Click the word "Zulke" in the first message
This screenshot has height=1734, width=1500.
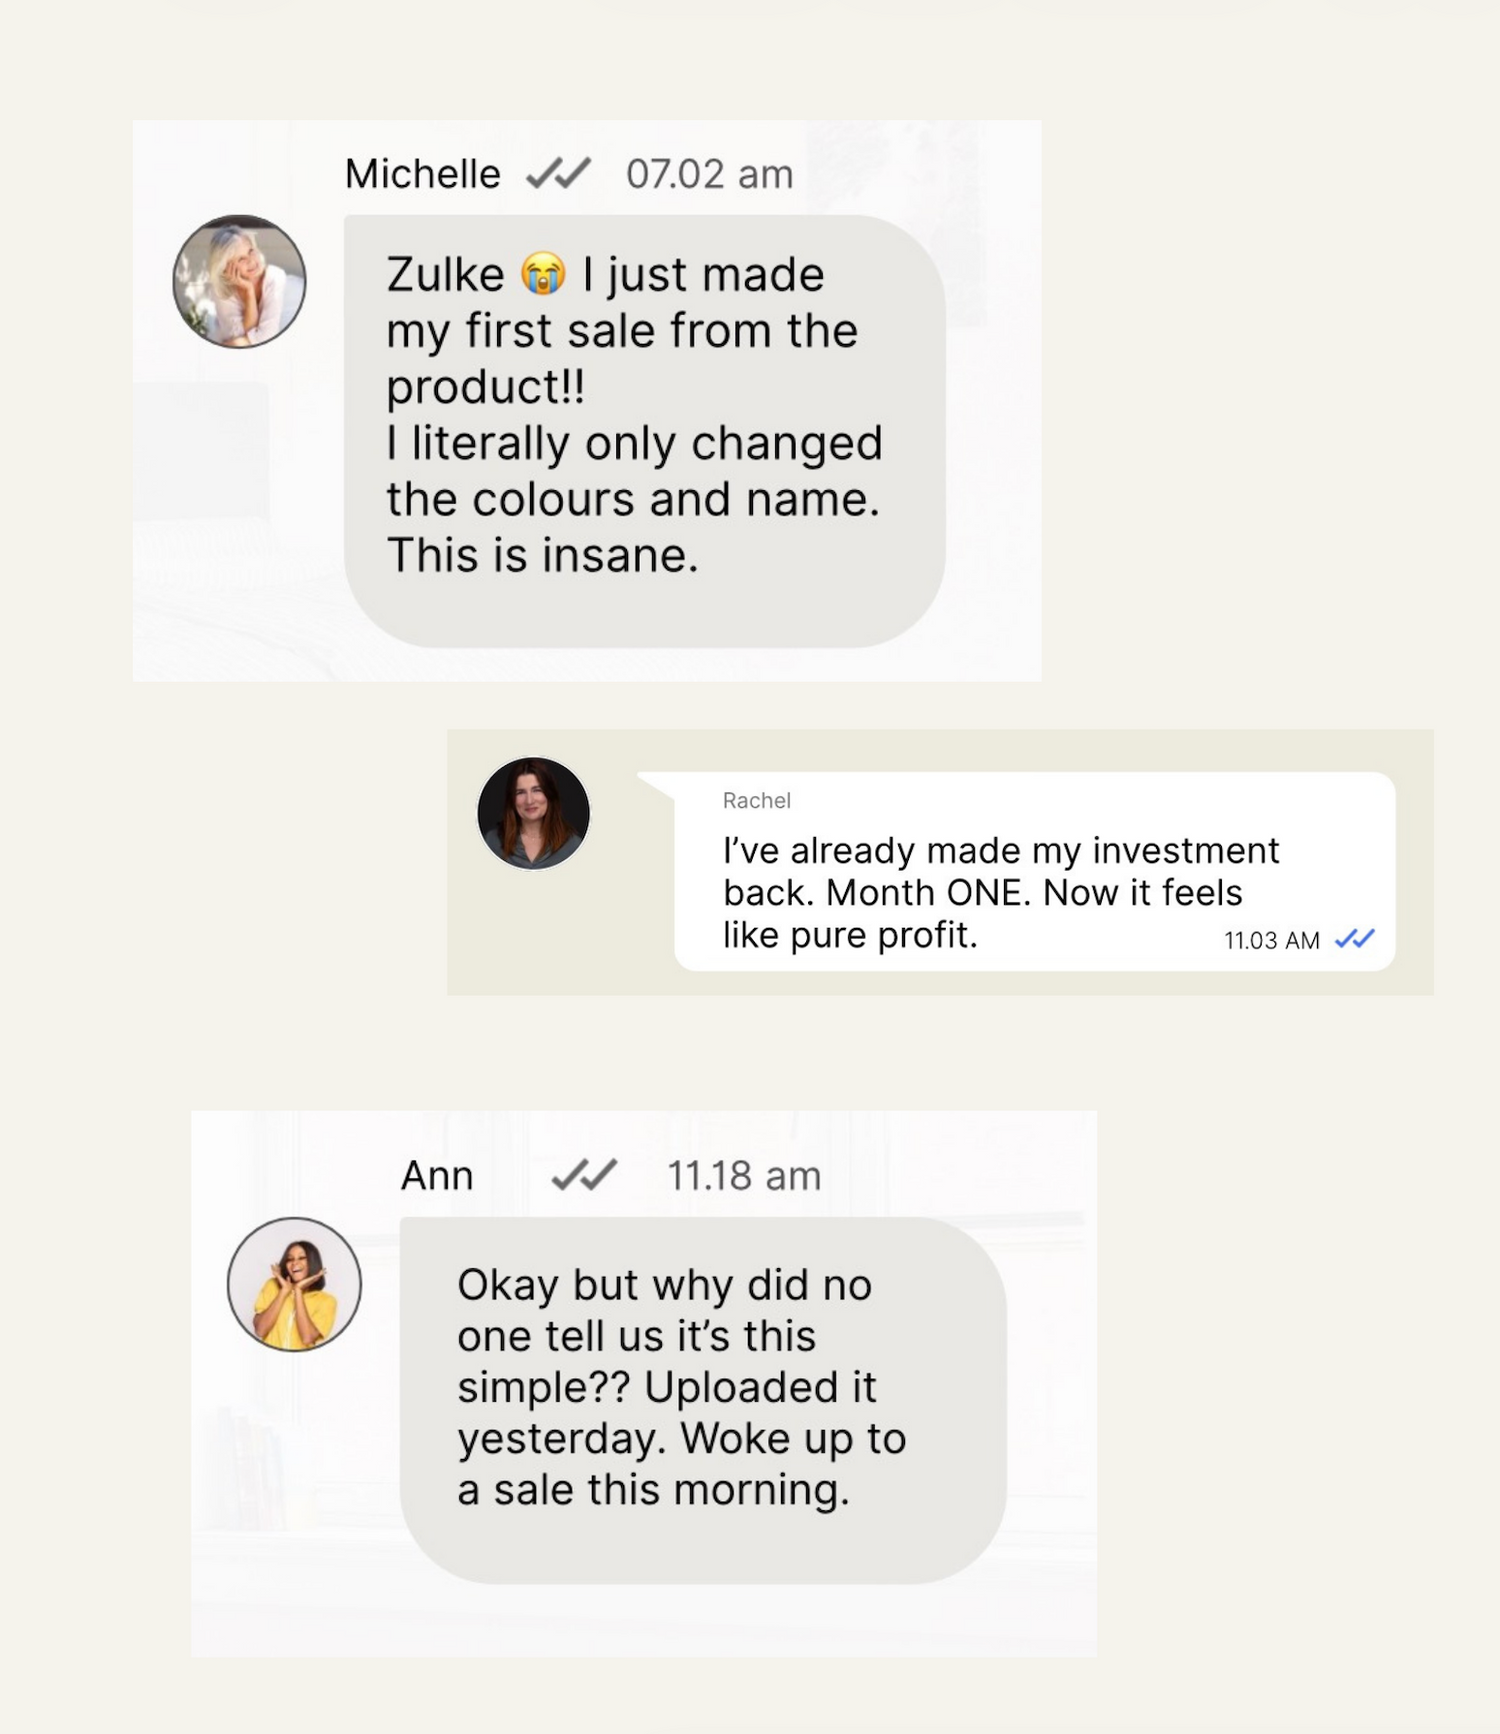point(445,275)
